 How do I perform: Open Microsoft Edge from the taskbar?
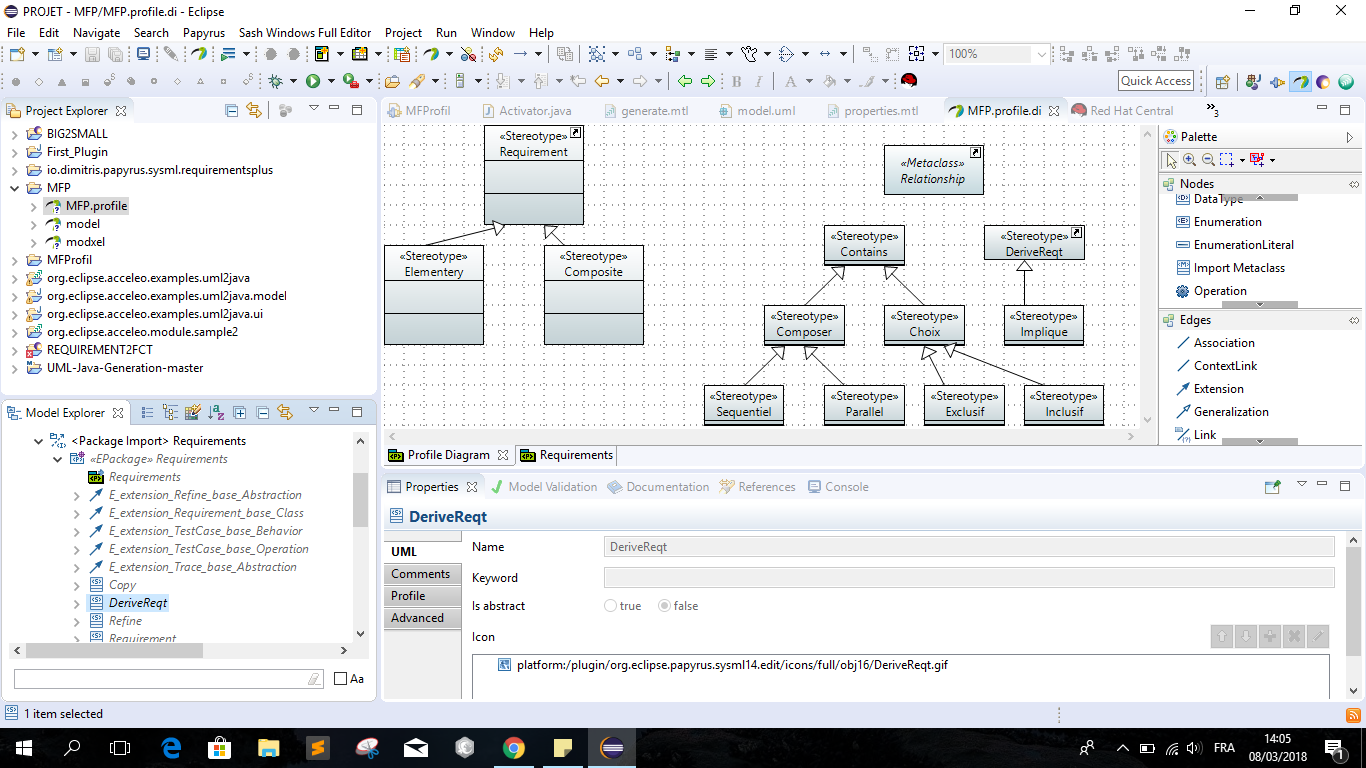click(x=170, y=747)
